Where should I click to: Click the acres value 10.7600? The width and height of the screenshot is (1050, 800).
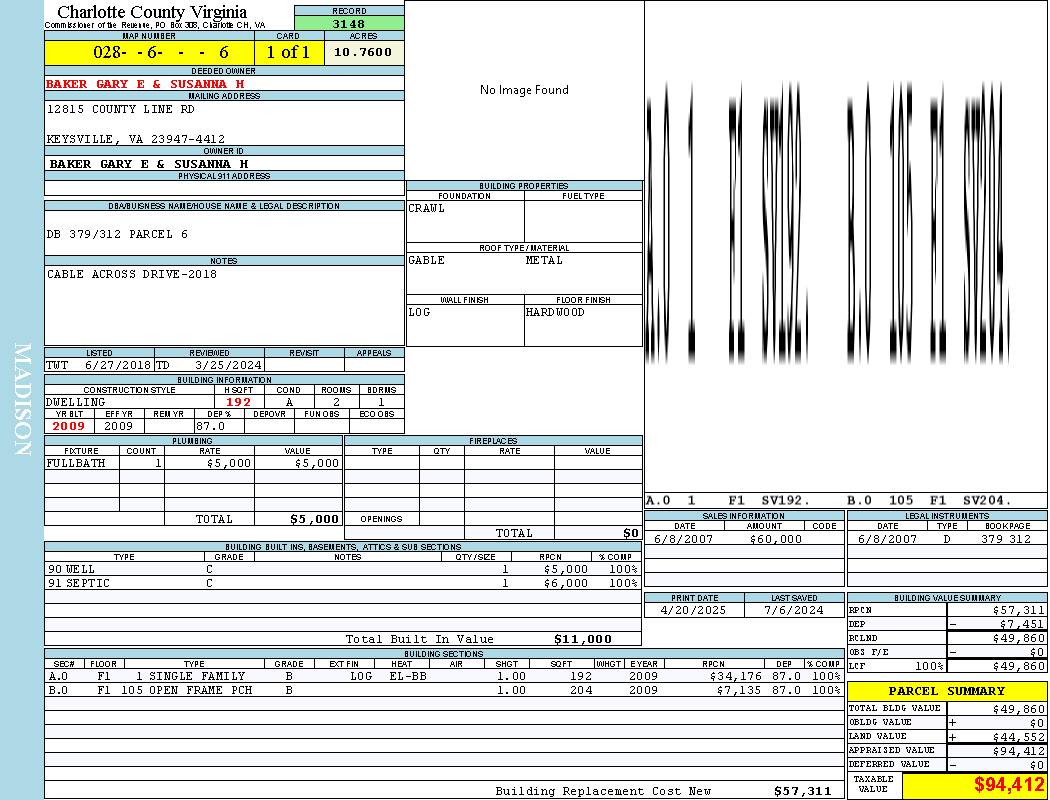point(363,53)
